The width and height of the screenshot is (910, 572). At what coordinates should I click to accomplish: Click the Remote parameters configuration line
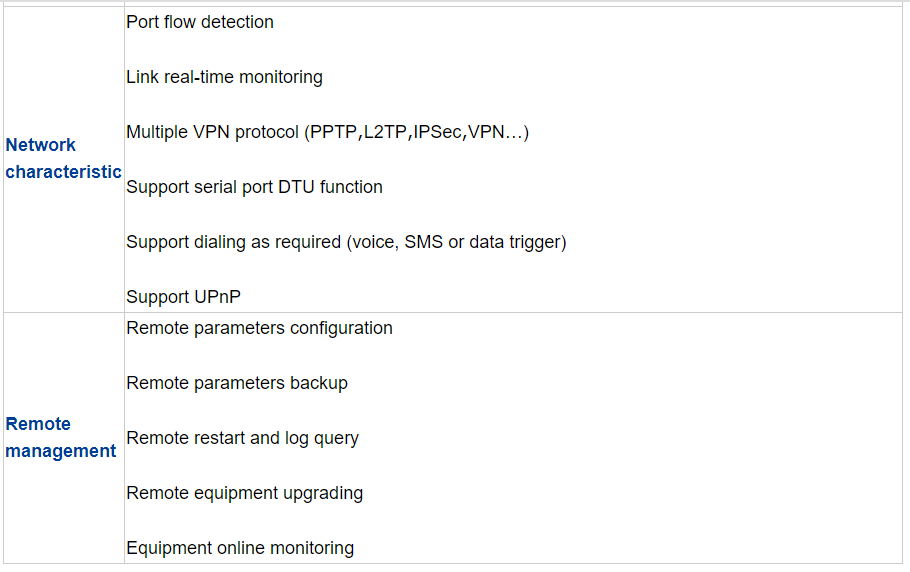[259, 328]
